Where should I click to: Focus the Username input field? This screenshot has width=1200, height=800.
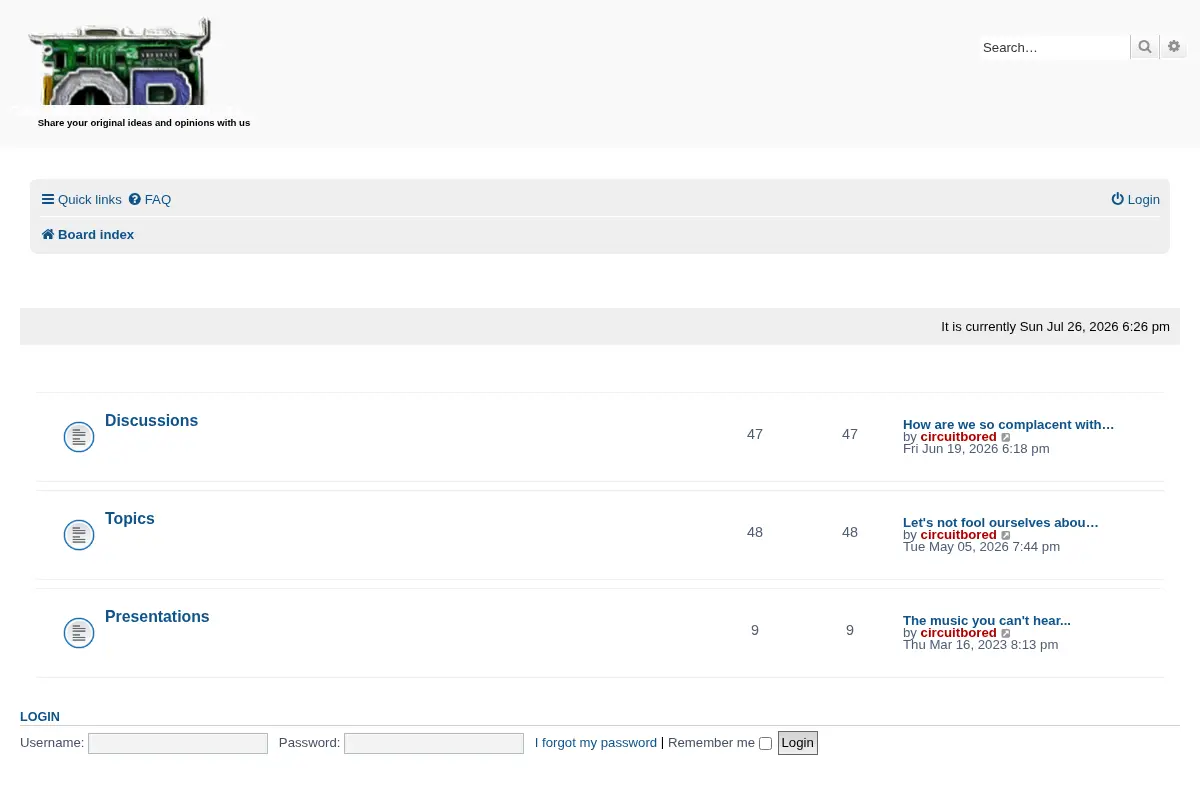[178, 743]
